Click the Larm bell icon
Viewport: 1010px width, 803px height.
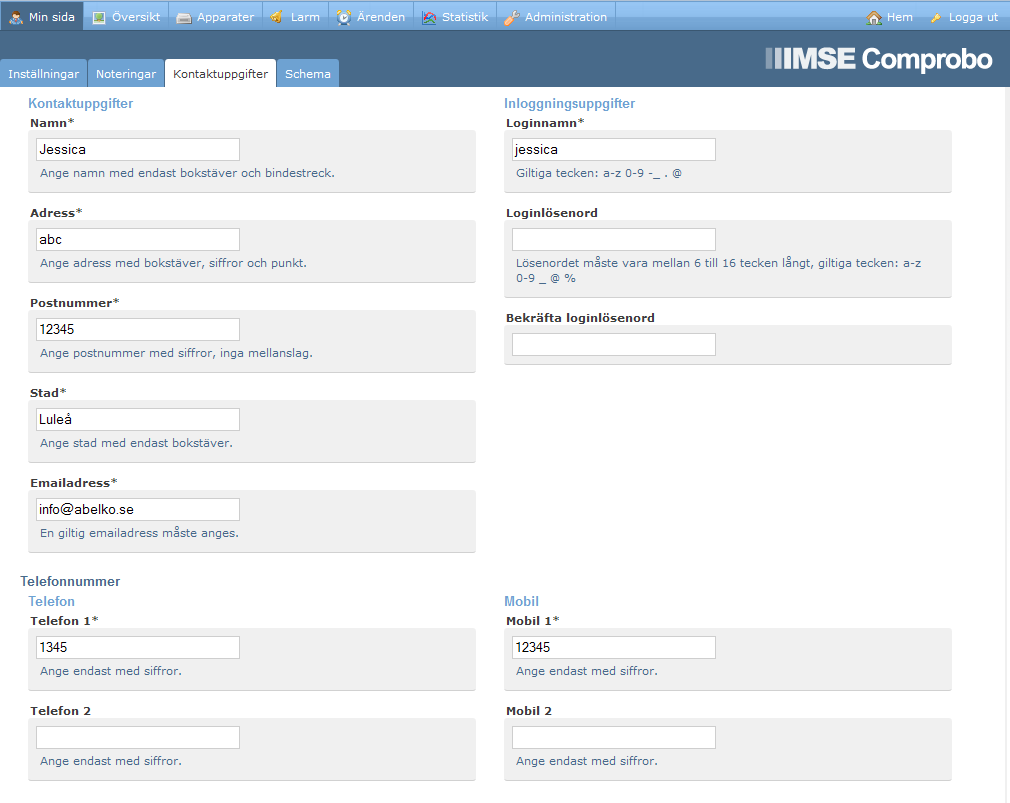tap(277, 17)
